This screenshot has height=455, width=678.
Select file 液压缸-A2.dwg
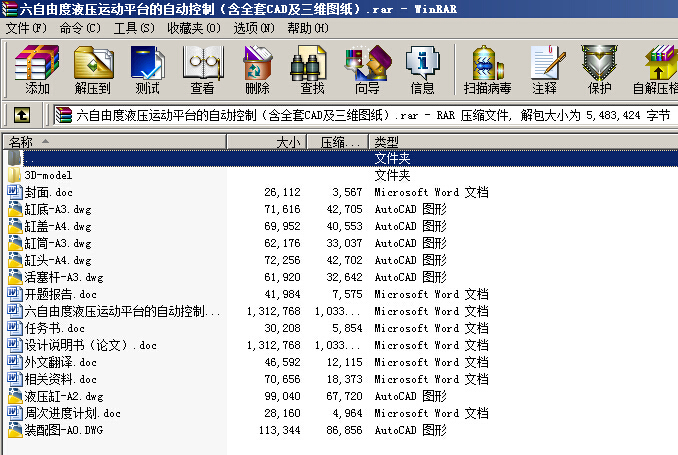(x=64, y=396)
